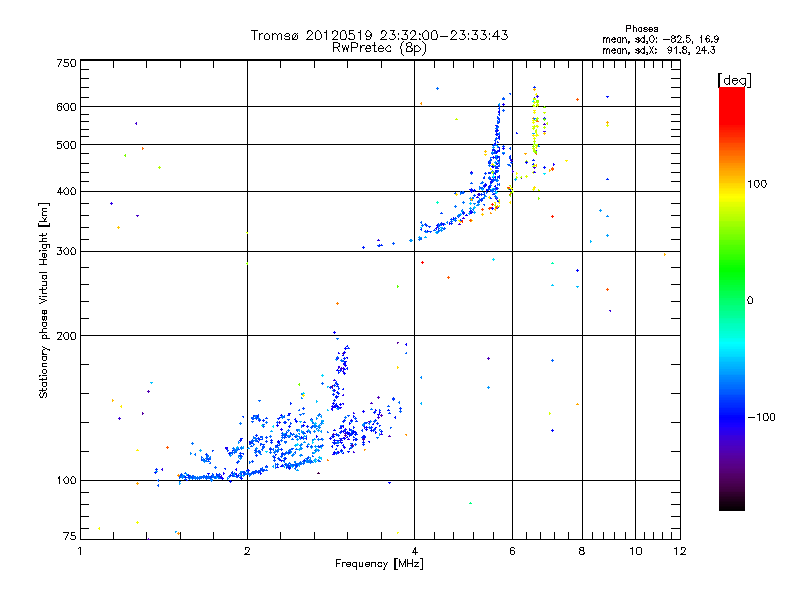Click the "[deg]" unit label above the color bar
This screenshot has height=600, width=800.
pyautogui.click(x=734, y=80)
